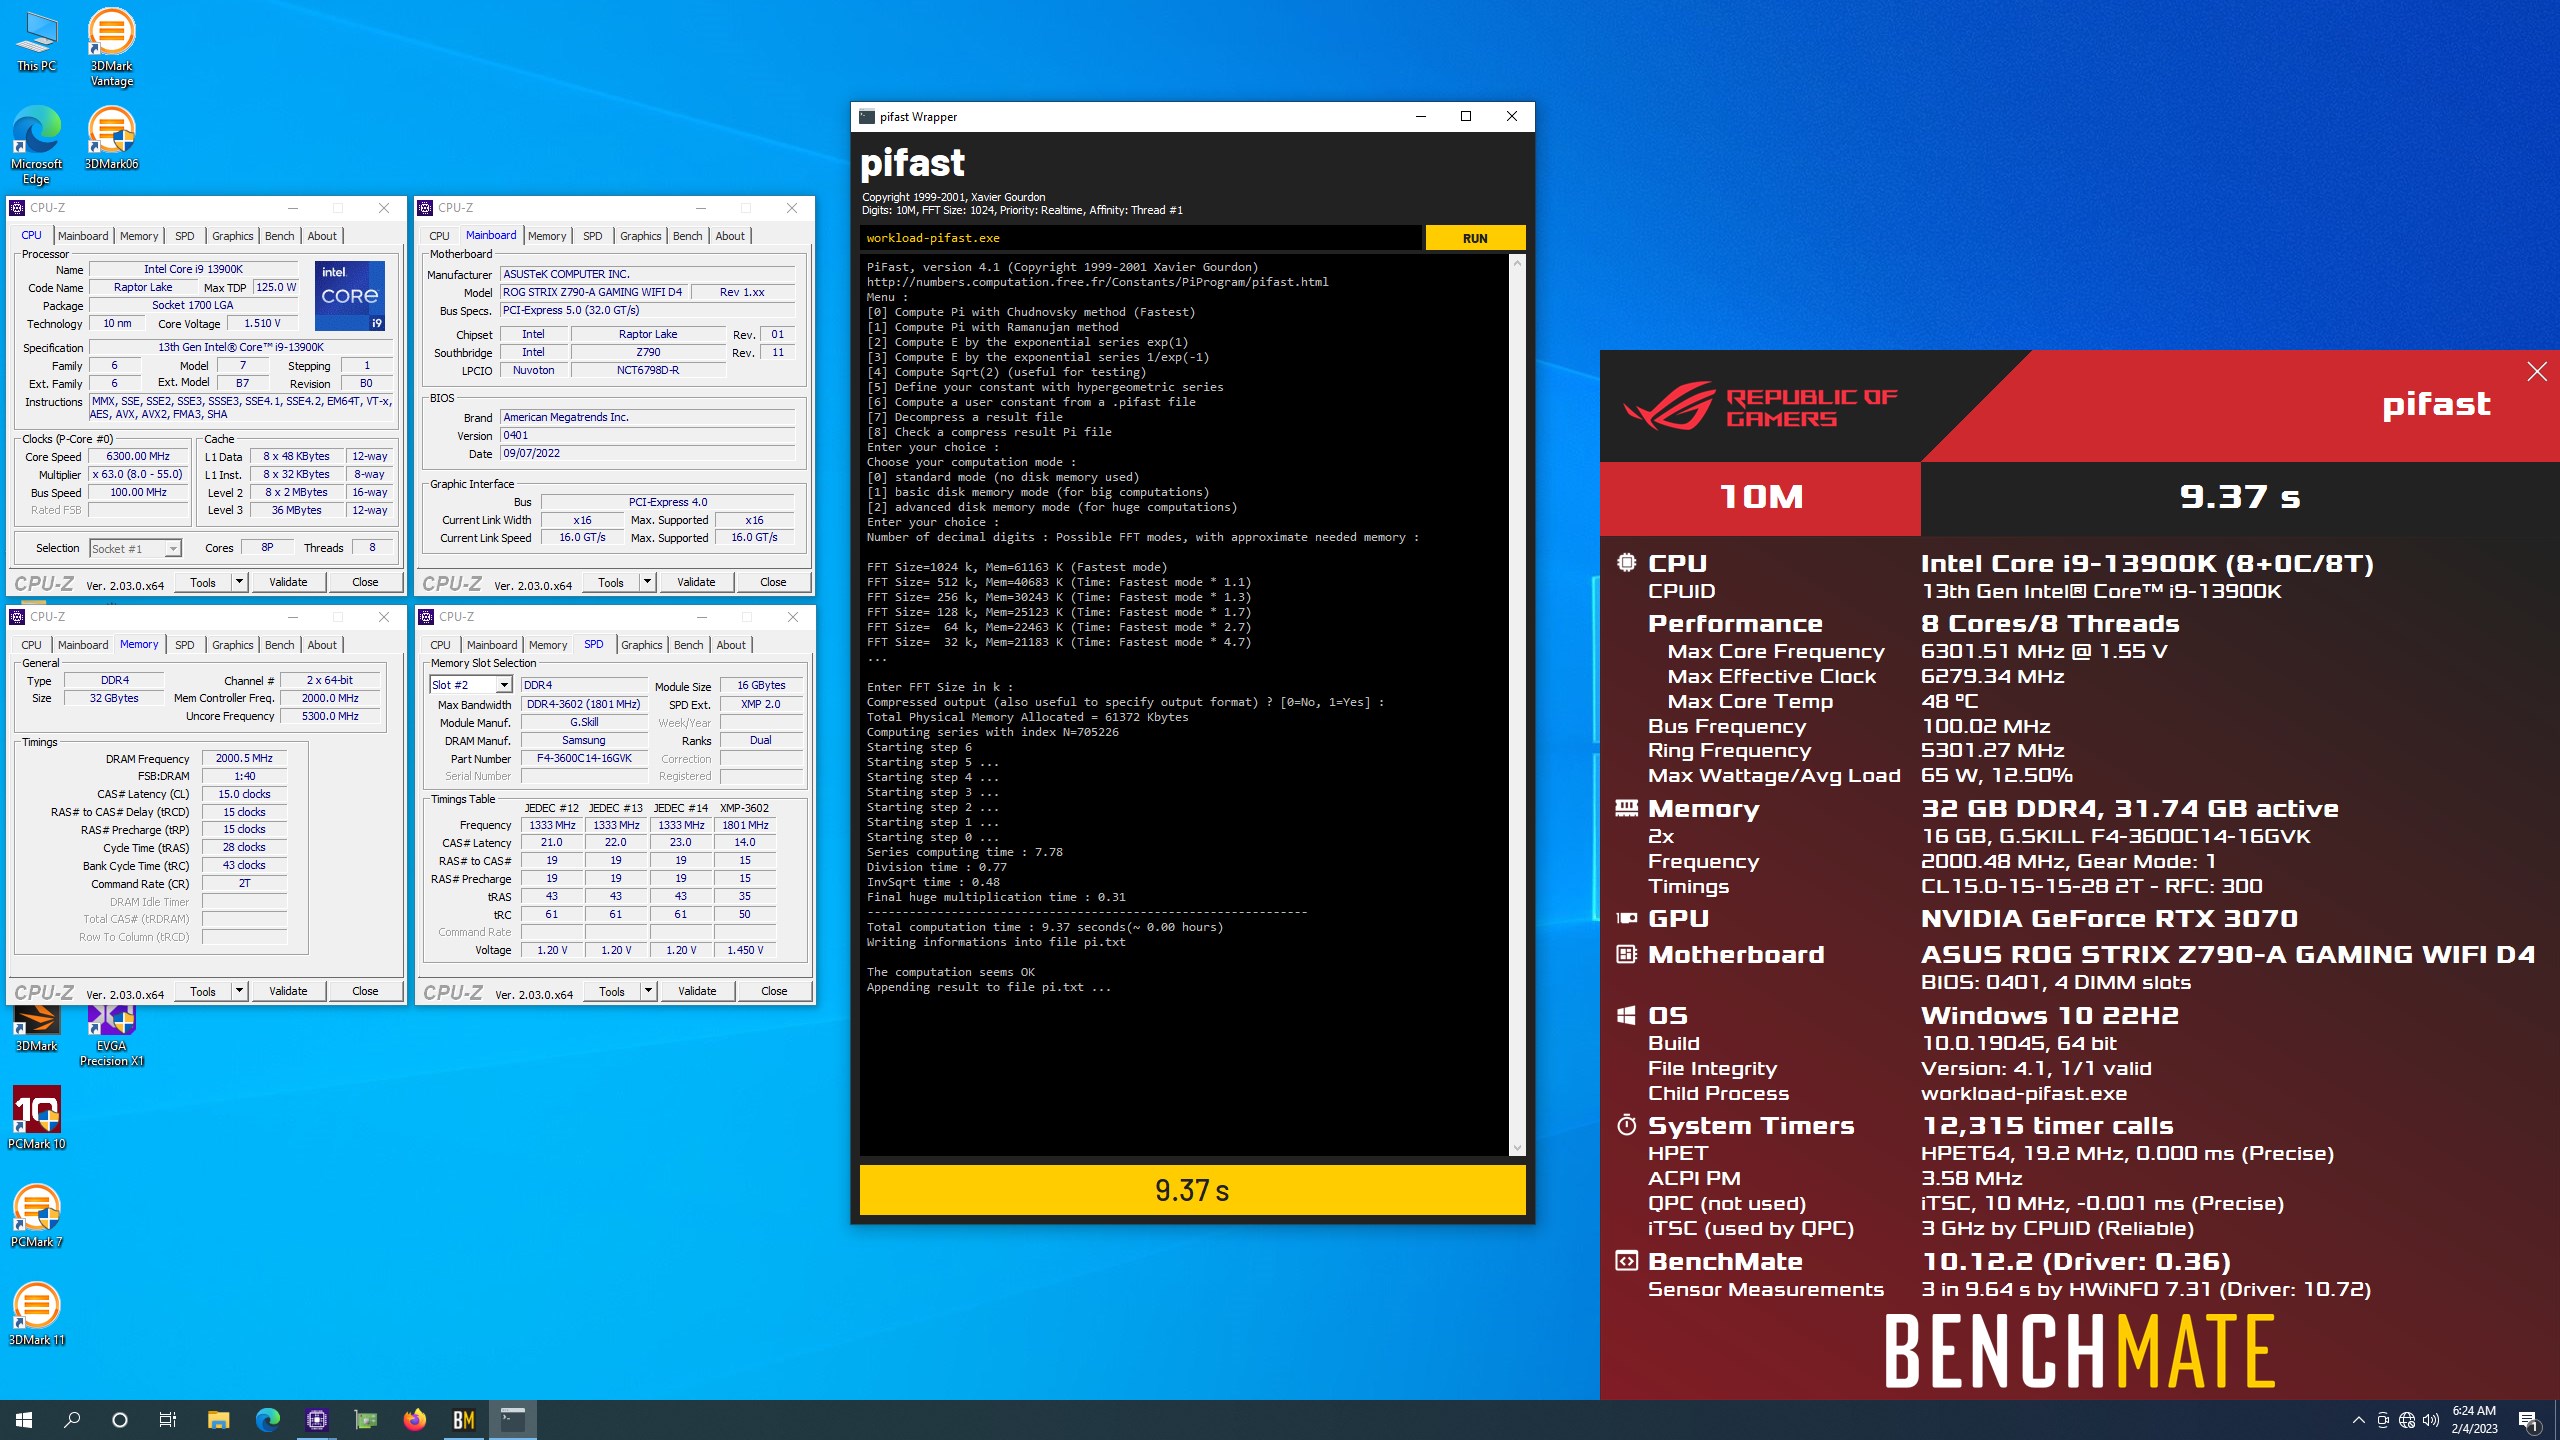Open the green chip app on taskbar

pyautogui.click(x=365, y=1420)
